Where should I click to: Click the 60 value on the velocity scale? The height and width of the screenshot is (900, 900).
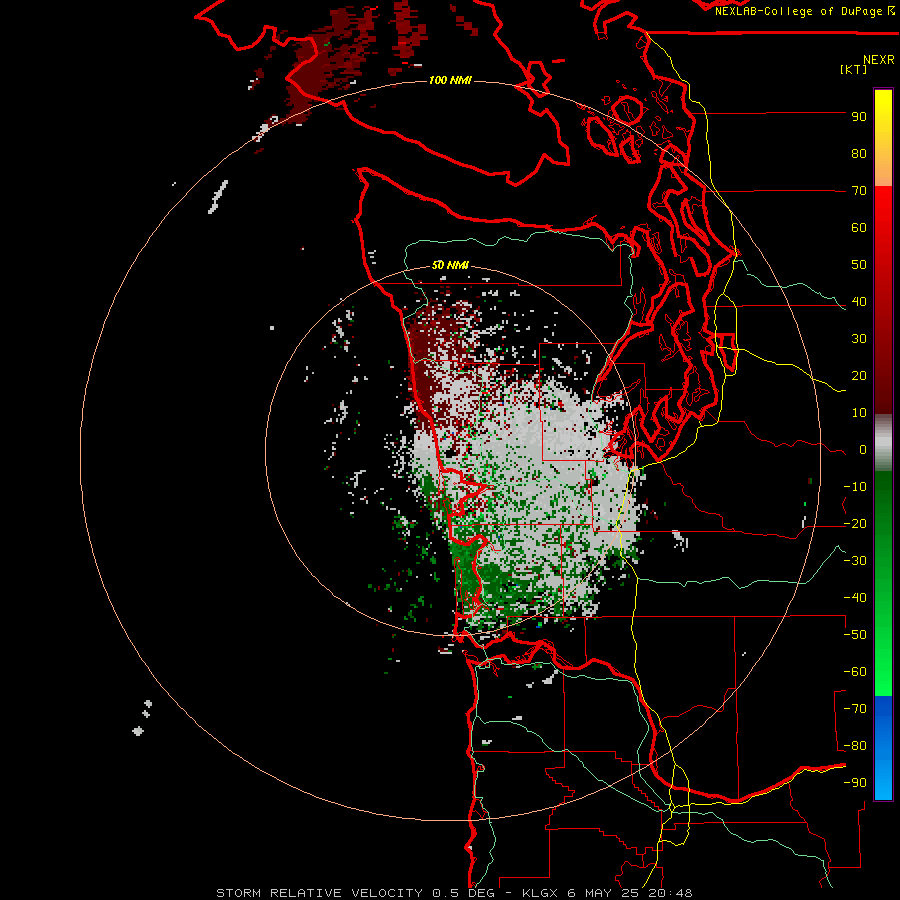tap(859, 228)
